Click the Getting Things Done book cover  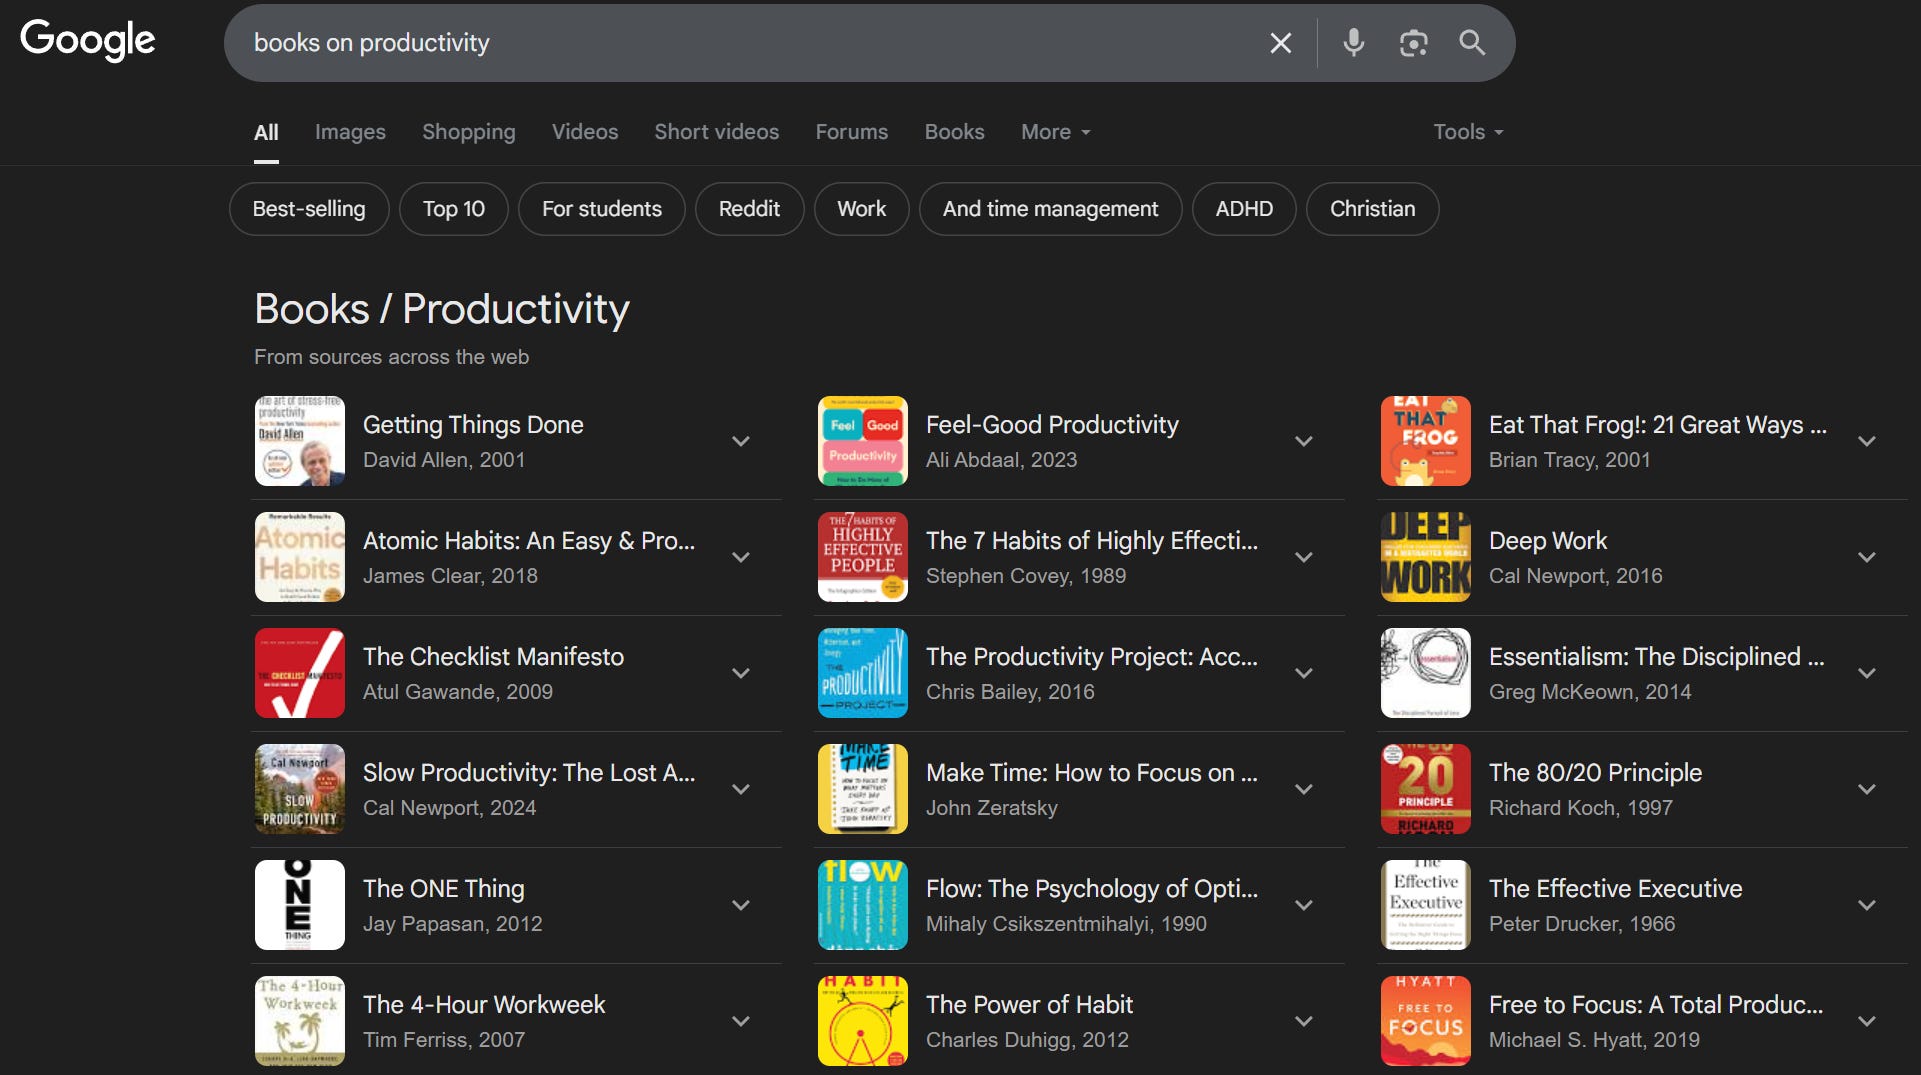[x=300, y=441]
